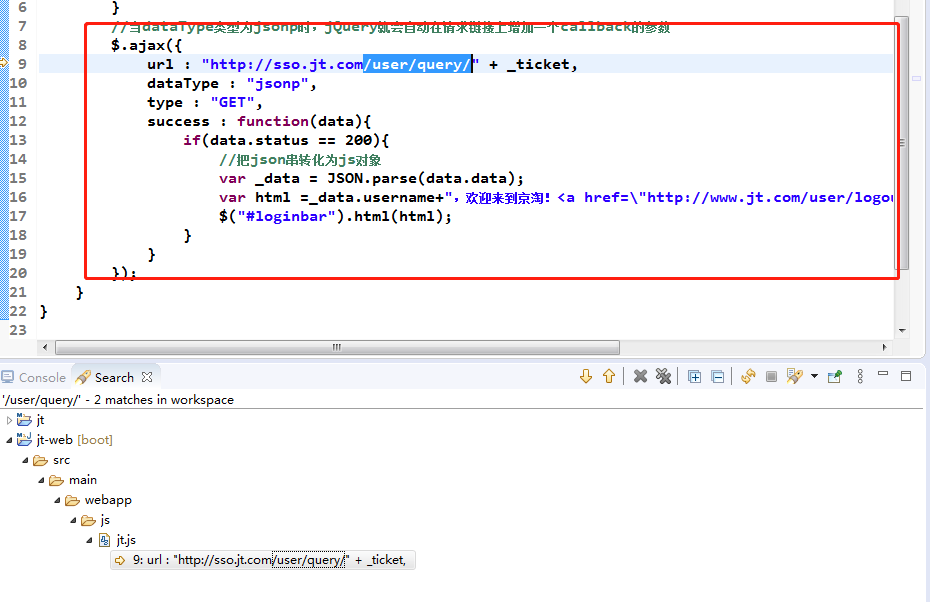Click the match arrow icon on line 9 result
Viewport: 933px width, 602px height.
tap(120, 560)
